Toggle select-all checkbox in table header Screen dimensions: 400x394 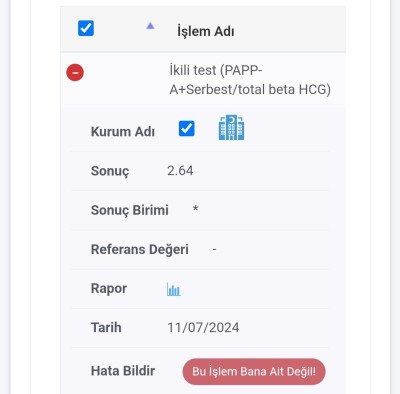86,28
